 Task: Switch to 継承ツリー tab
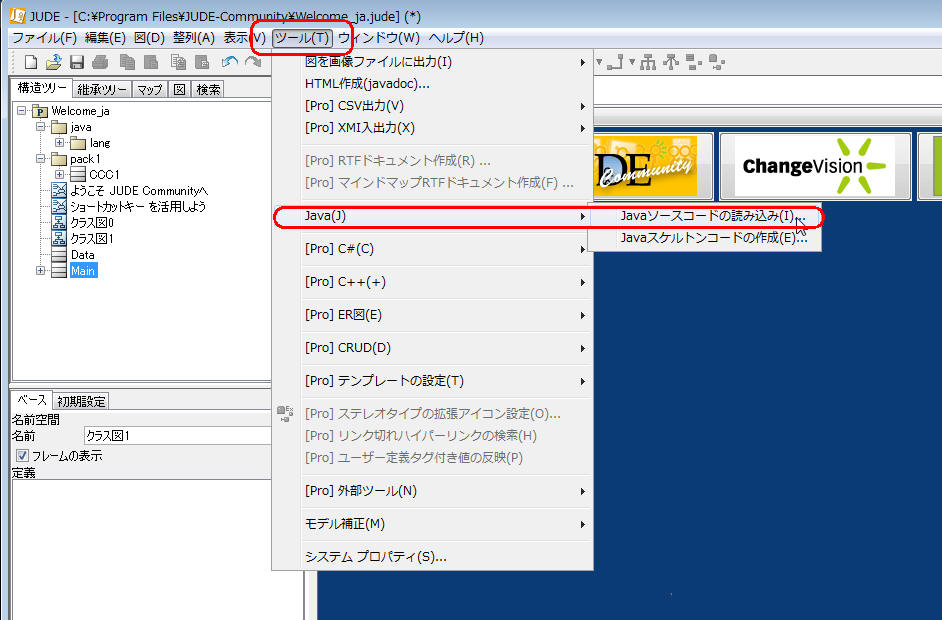click(x=102, y=89)
